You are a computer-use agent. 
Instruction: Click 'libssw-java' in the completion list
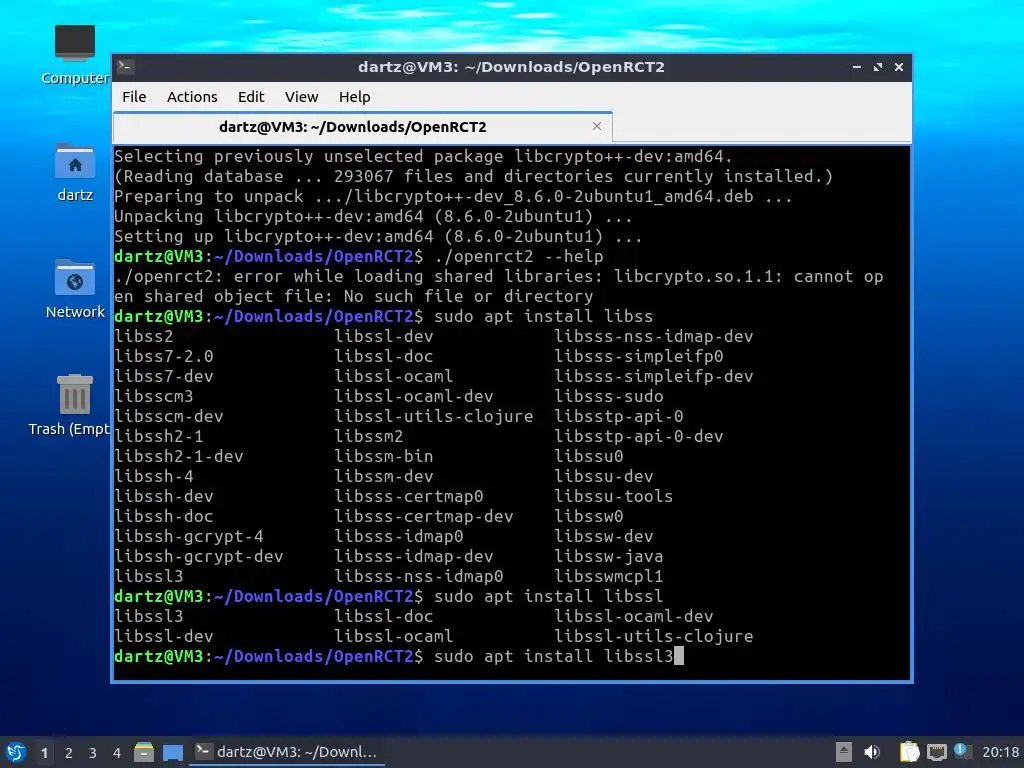(x=609, y=556)
